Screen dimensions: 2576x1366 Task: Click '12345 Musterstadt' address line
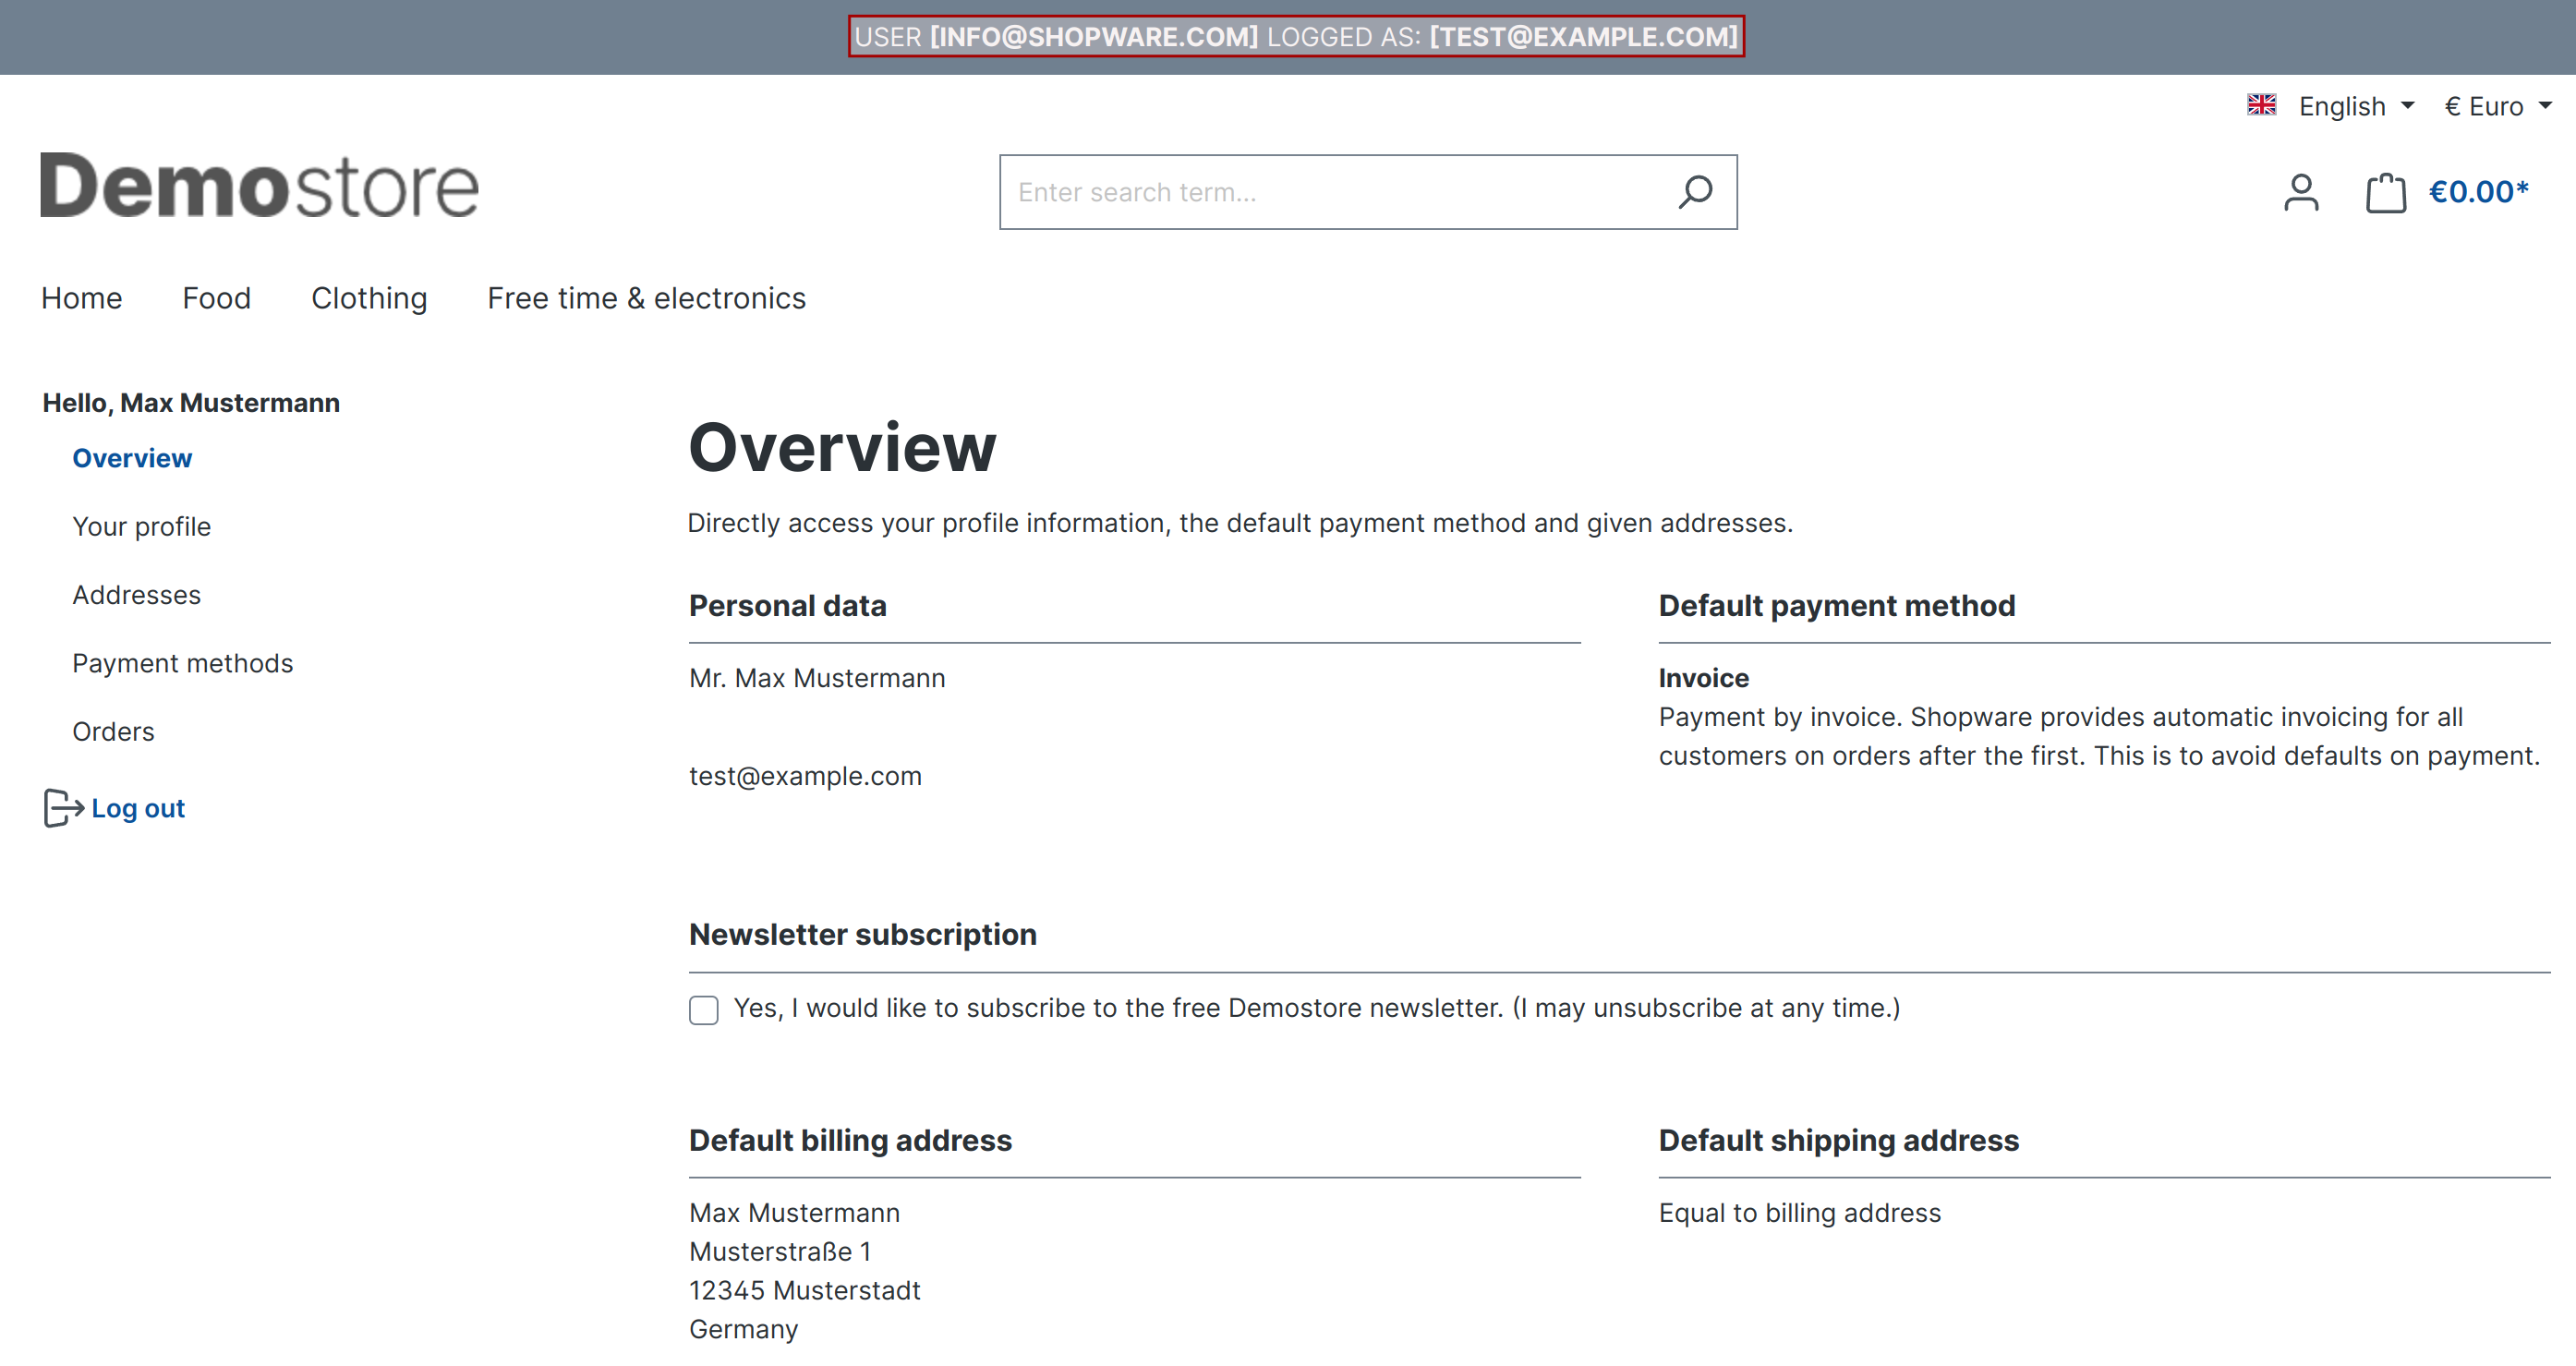[x=805, y=1291]
